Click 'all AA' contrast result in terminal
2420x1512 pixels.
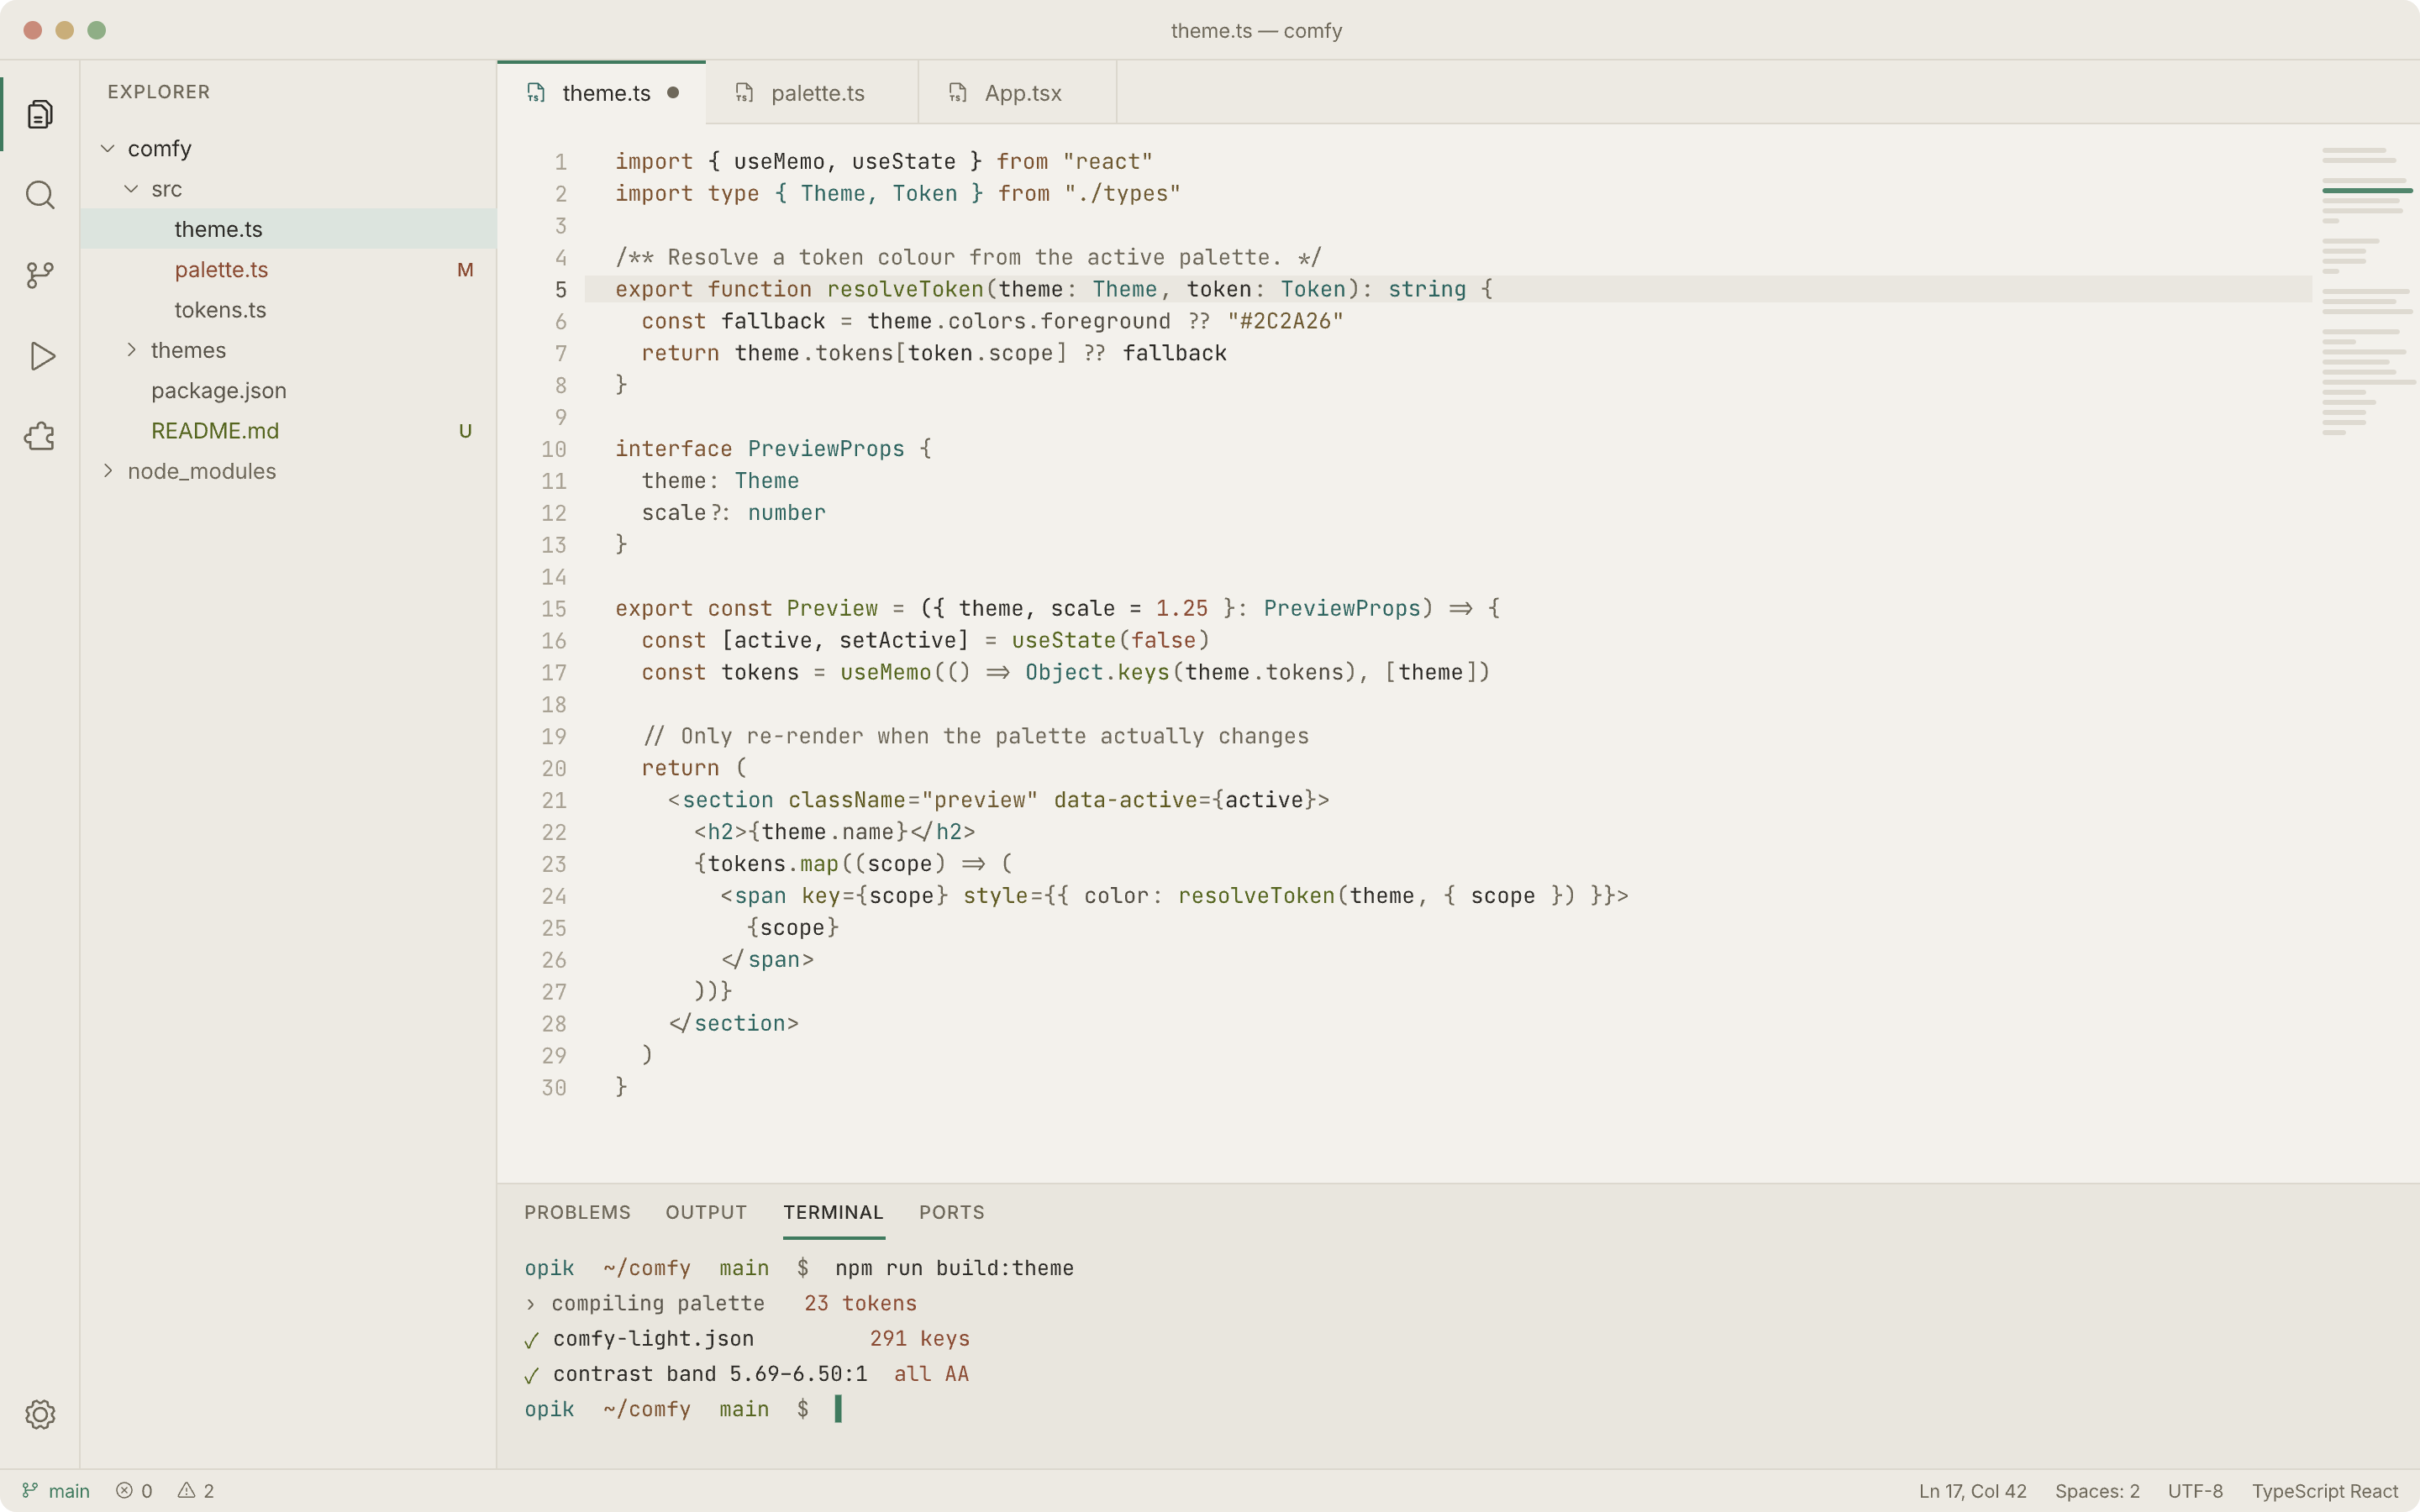coord(931,1374)
